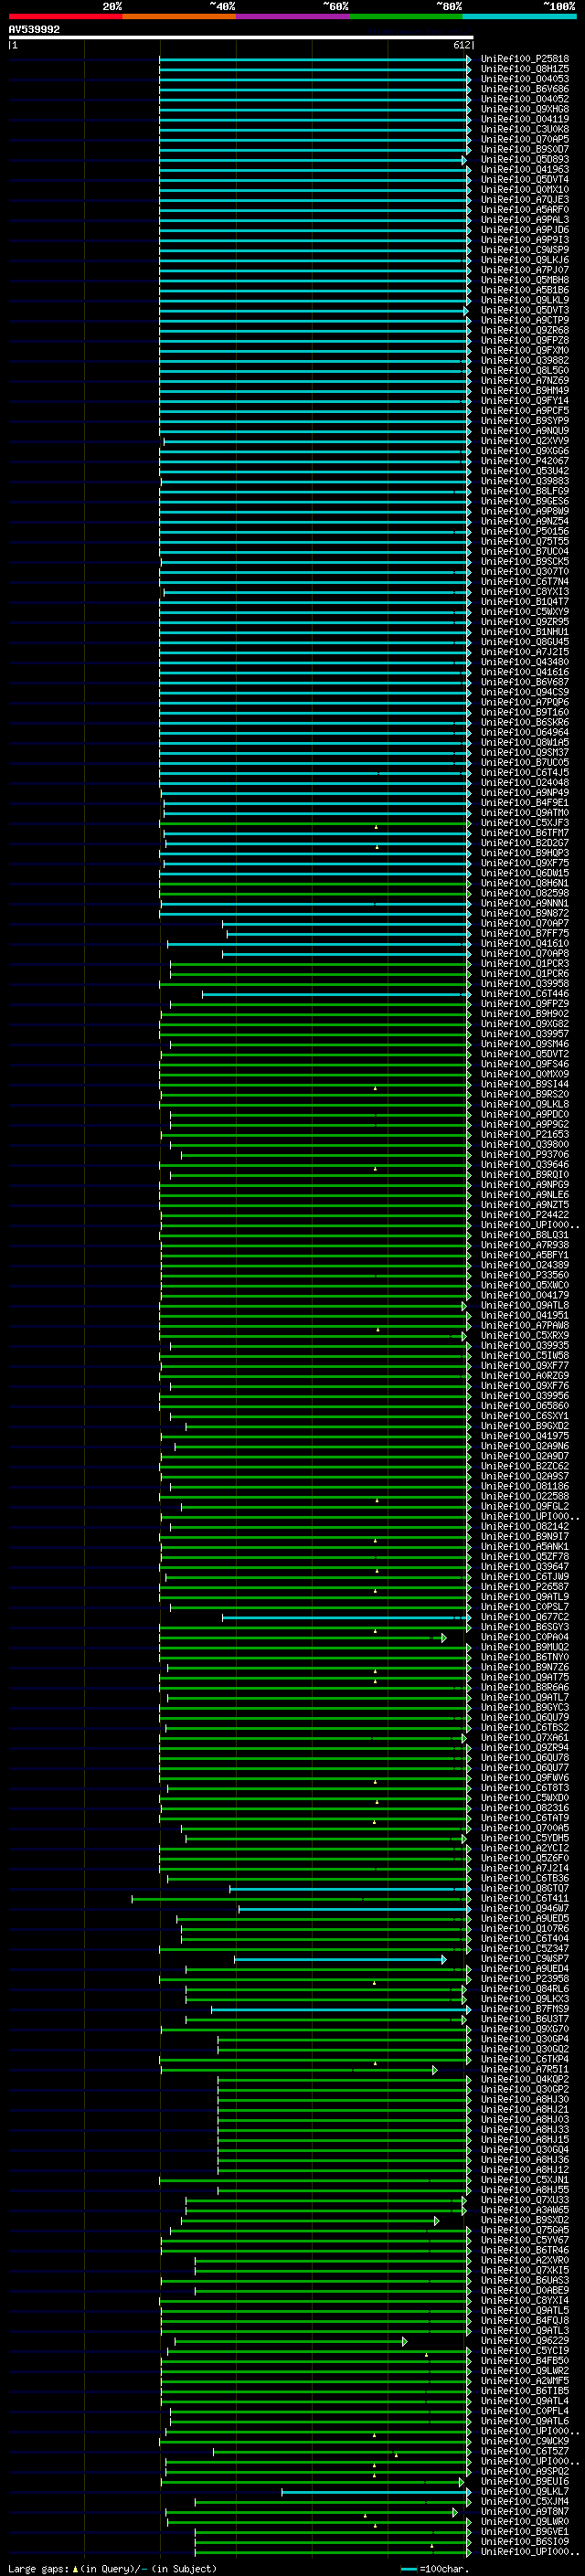The width and height of the screenshot is (585, 2576).
Task: Click the white query sequence bar
Action: (241, 38)
